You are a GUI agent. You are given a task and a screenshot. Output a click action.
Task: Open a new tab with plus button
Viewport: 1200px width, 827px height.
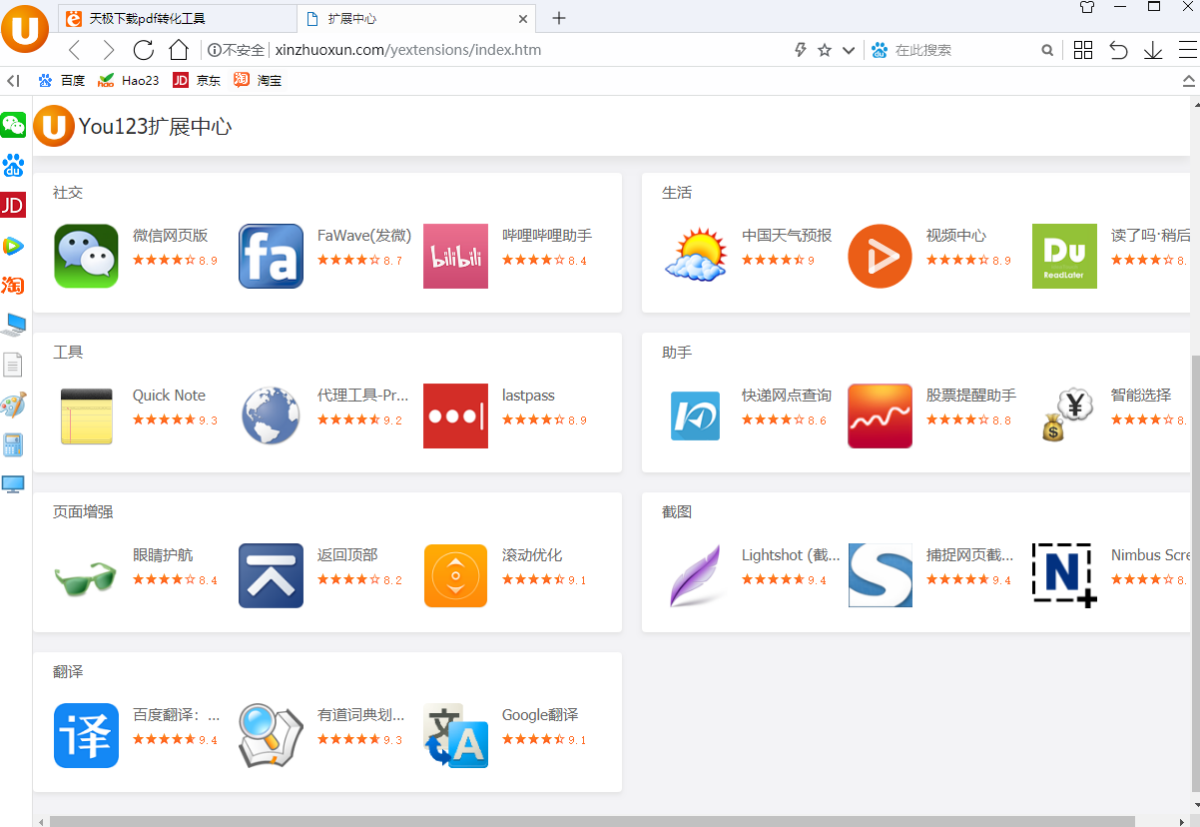pyautogui.click(x=559, y=18)
